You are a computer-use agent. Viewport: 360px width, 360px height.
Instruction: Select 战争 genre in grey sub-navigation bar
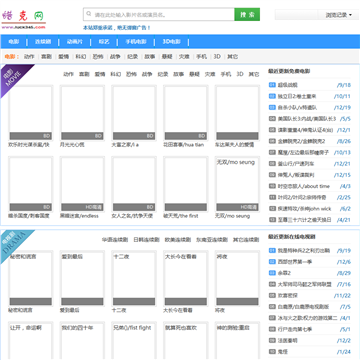(115, 57)
